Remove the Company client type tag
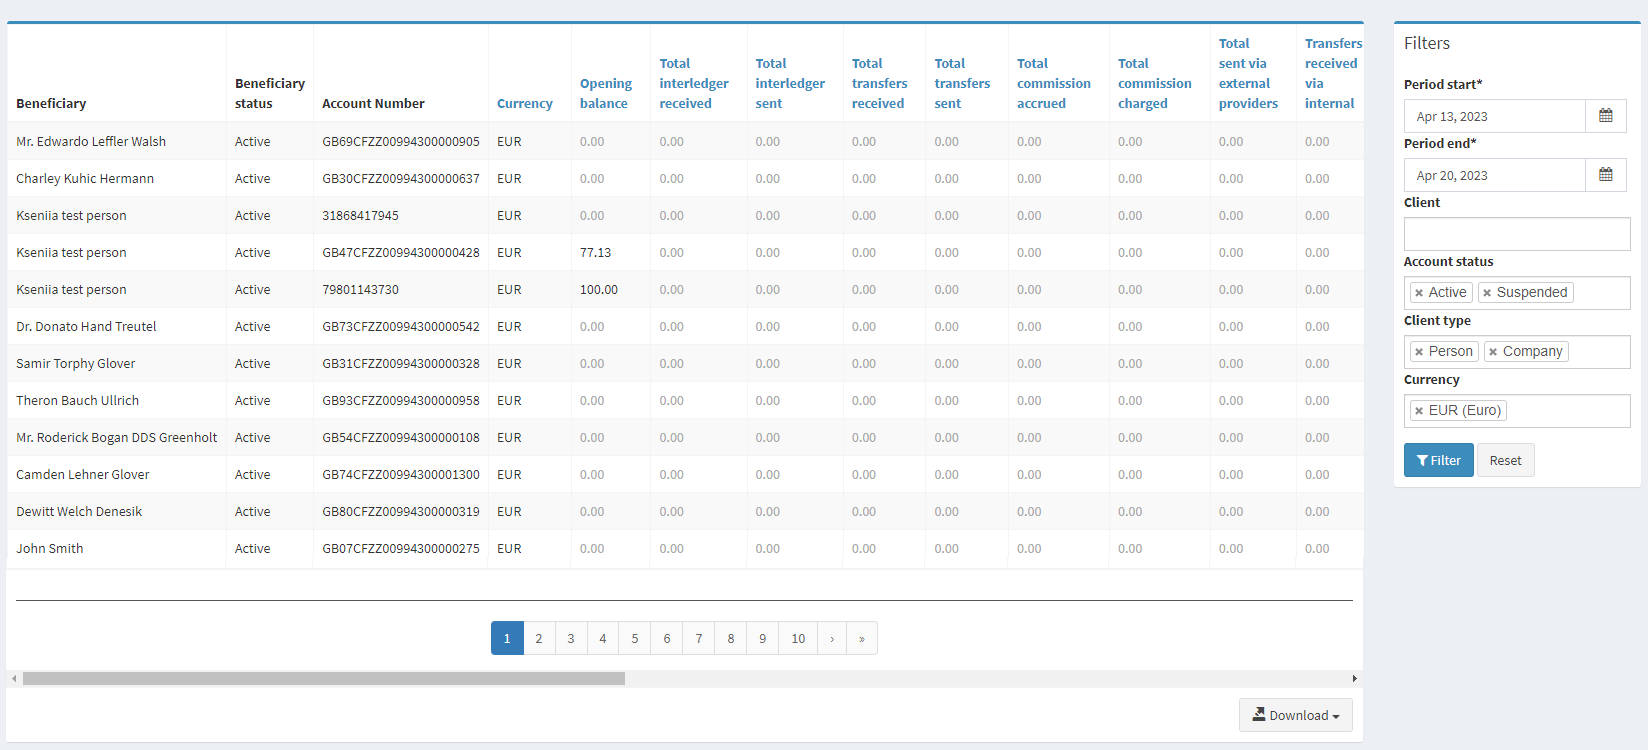Viewport: 1648px width, 750px height. [x=1493, y=352]
